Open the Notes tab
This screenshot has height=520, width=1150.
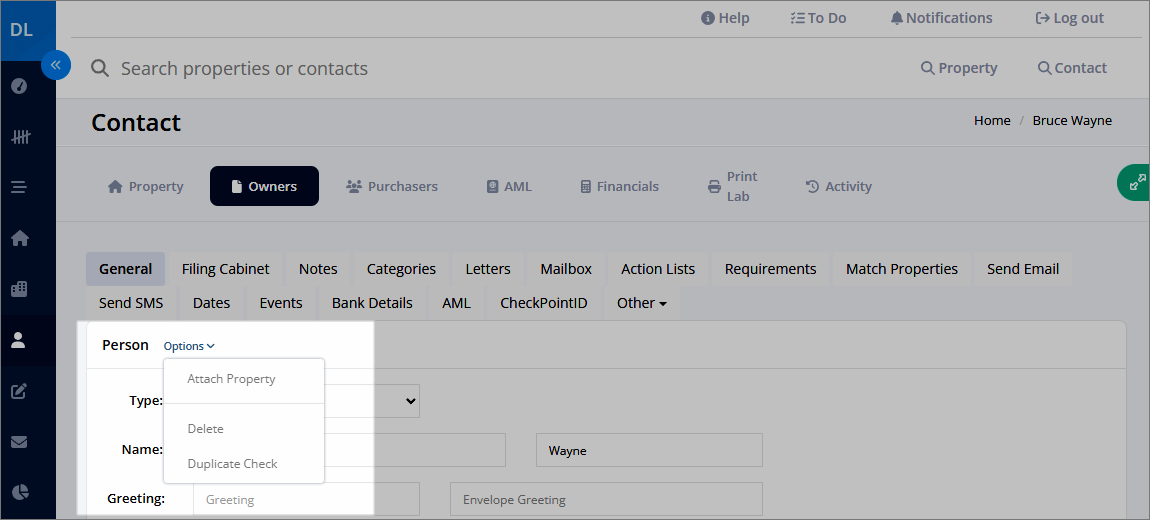[318, 269]
